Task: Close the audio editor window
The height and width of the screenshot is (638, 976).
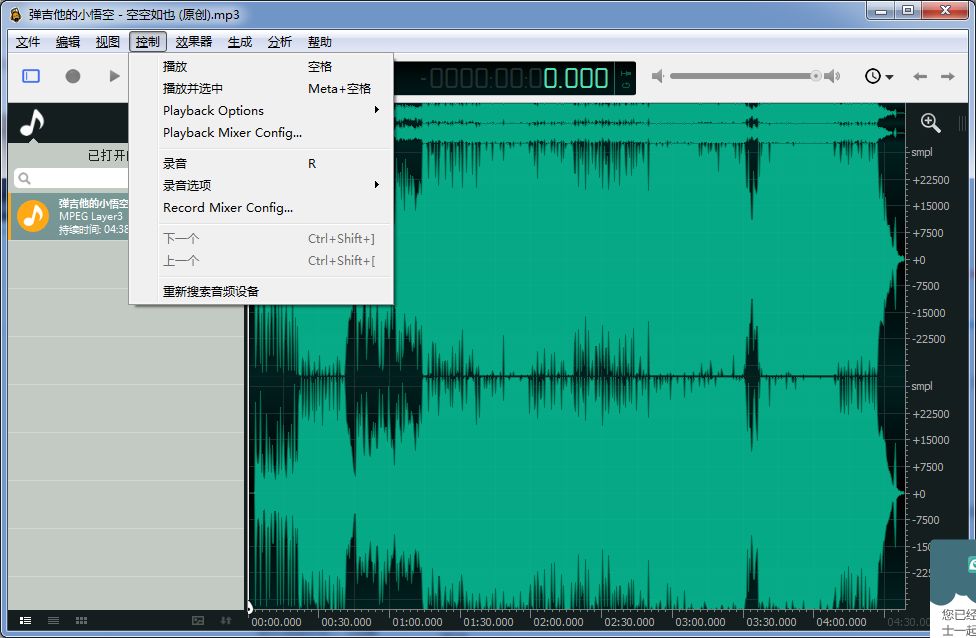Action: coord(946,11)
